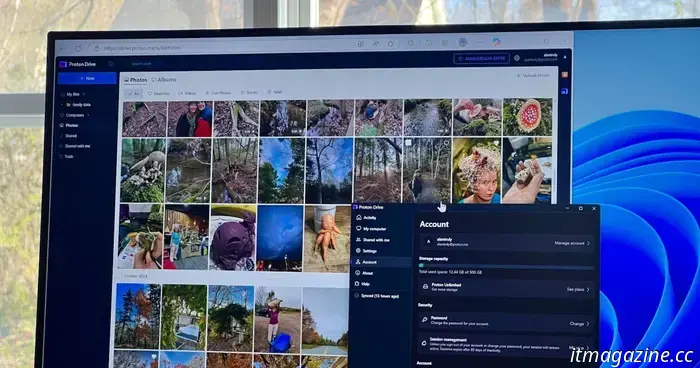Select the All photo filter

coord(134,94)
